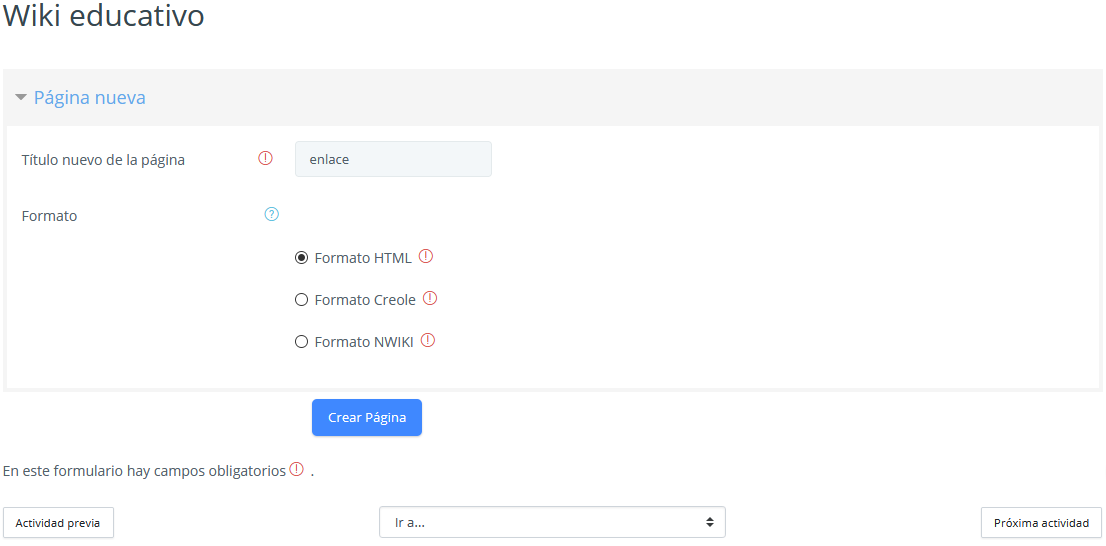Click the Título nuevo de la página label

(x=103, y=160)
